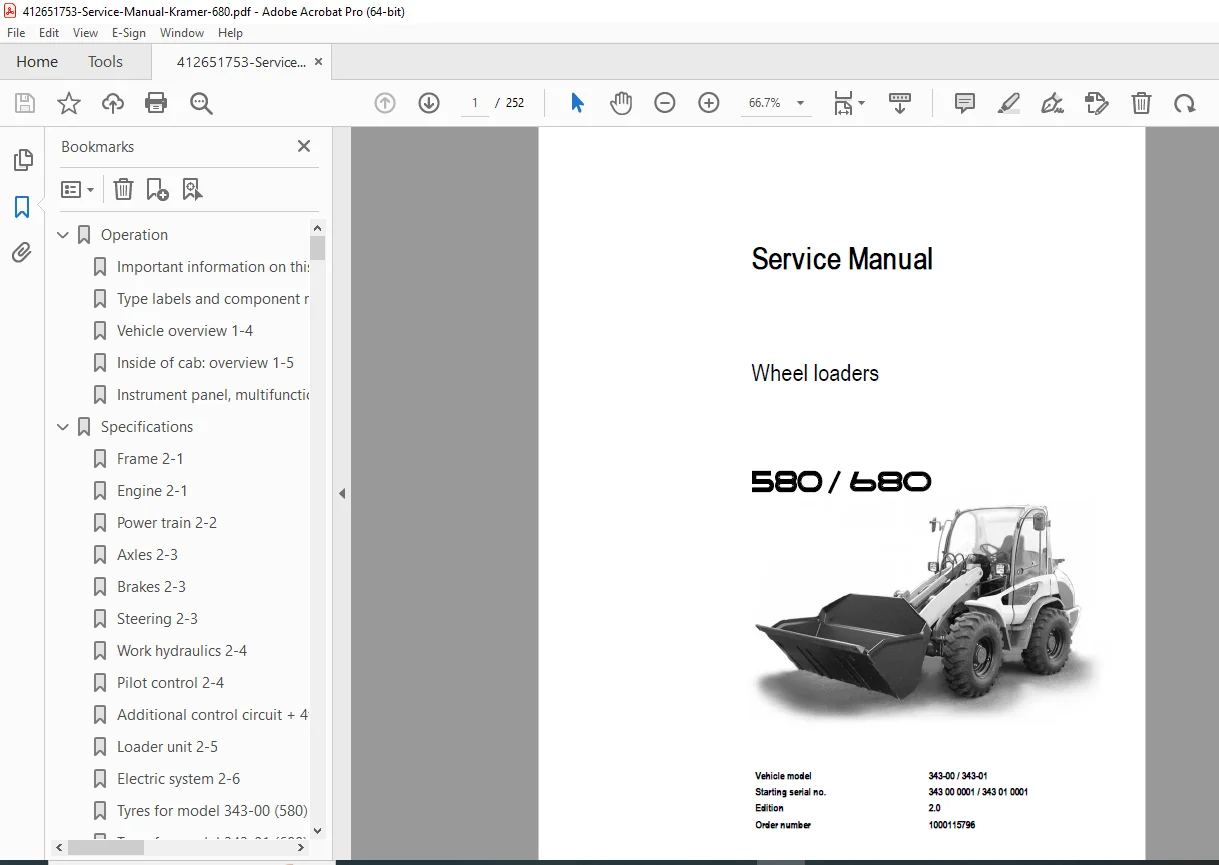Viewport: 1219px width, 865px height.
Task: Add a sticky note comment
Action: tap(965, 103)
